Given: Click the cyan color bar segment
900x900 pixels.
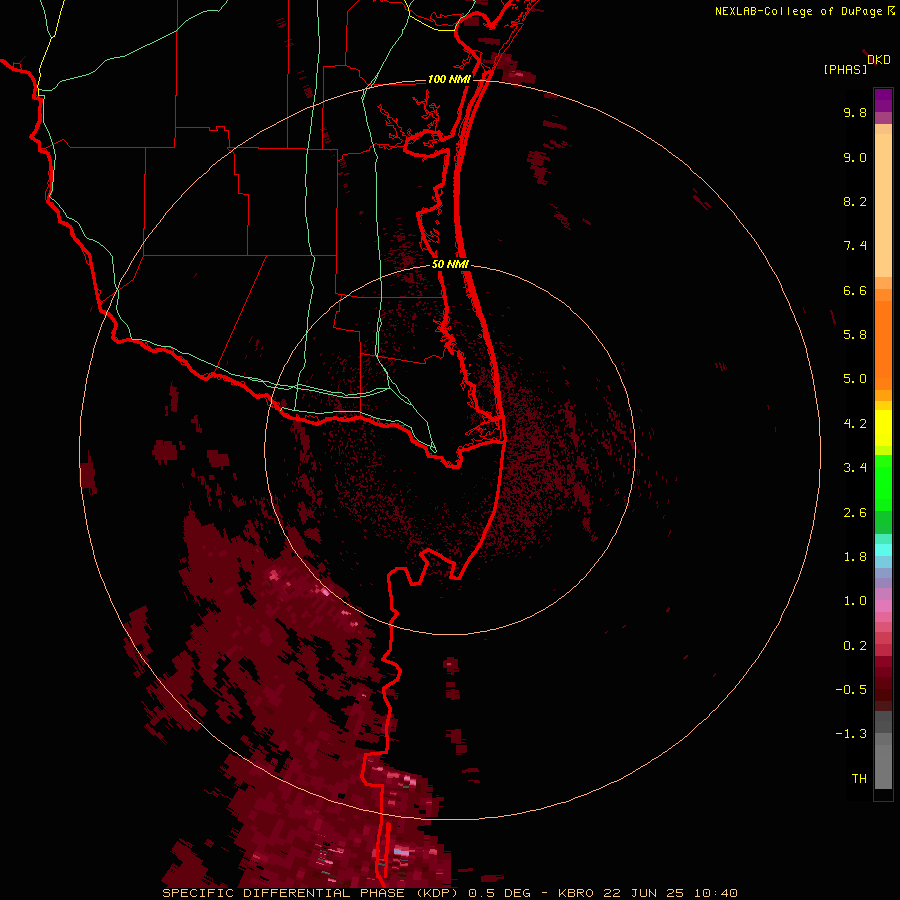Looking at the screenshot, I should 883,550.
